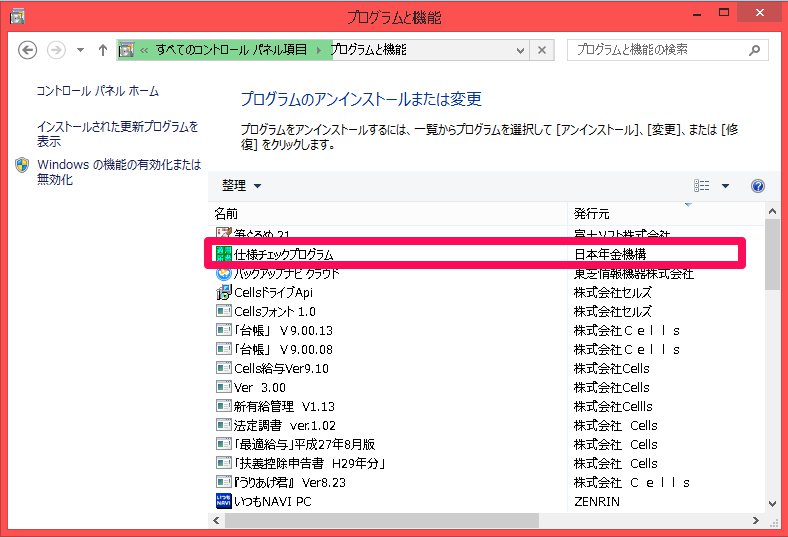The height and width of the screenshot is (537, 788).
Task: Open the recent locations dropdown arrow
Action: click(80, 50)
